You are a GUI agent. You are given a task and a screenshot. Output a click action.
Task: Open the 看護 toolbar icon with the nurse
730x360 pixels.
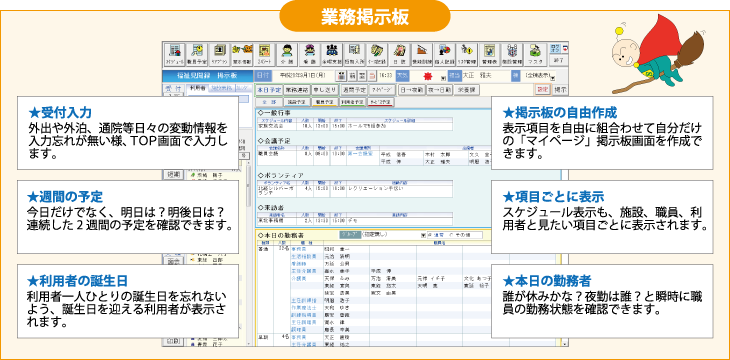coord(309,55)
